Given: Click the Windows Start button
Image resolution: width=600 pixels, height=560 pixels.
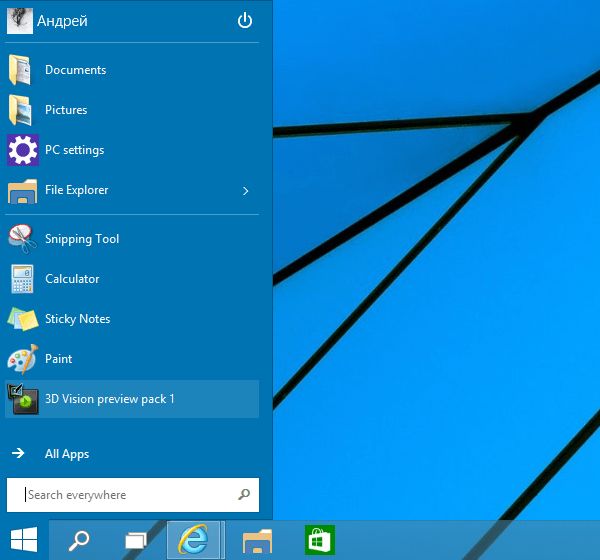Looking at the screenshot, I should [x=24, y=540].
